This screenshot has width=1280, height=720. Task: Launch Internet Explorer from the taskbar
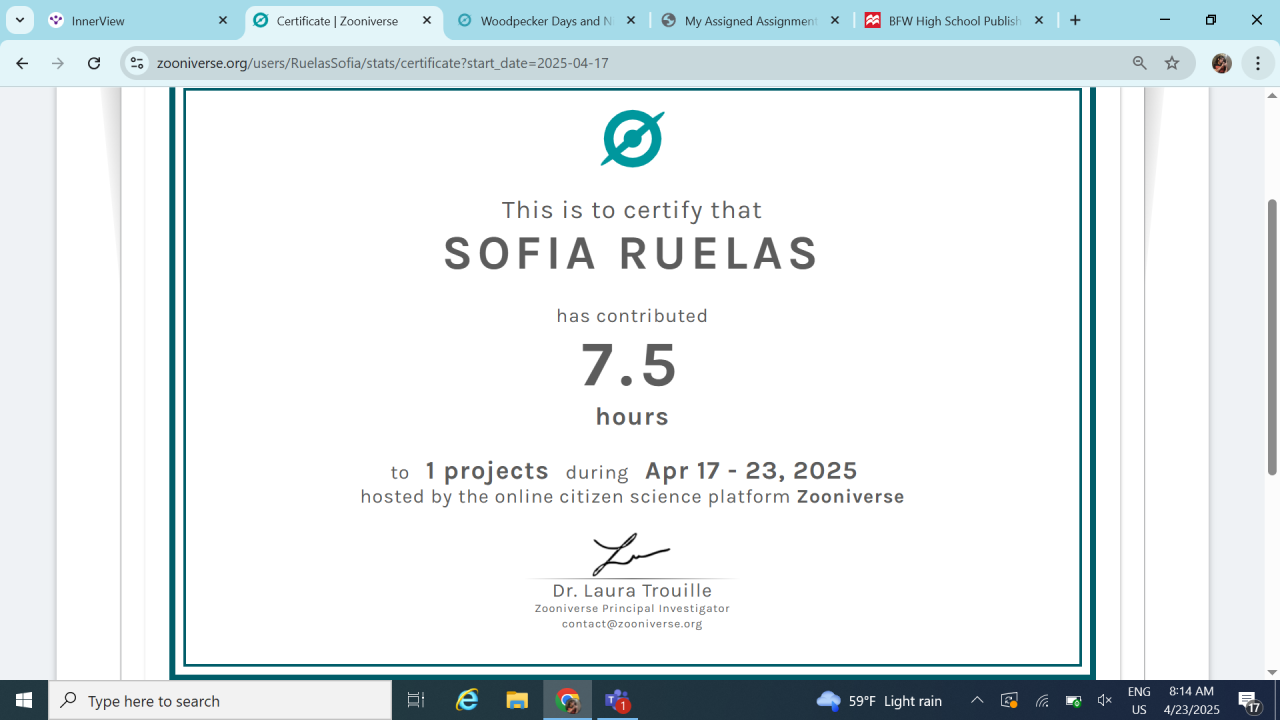pos(467,700)
